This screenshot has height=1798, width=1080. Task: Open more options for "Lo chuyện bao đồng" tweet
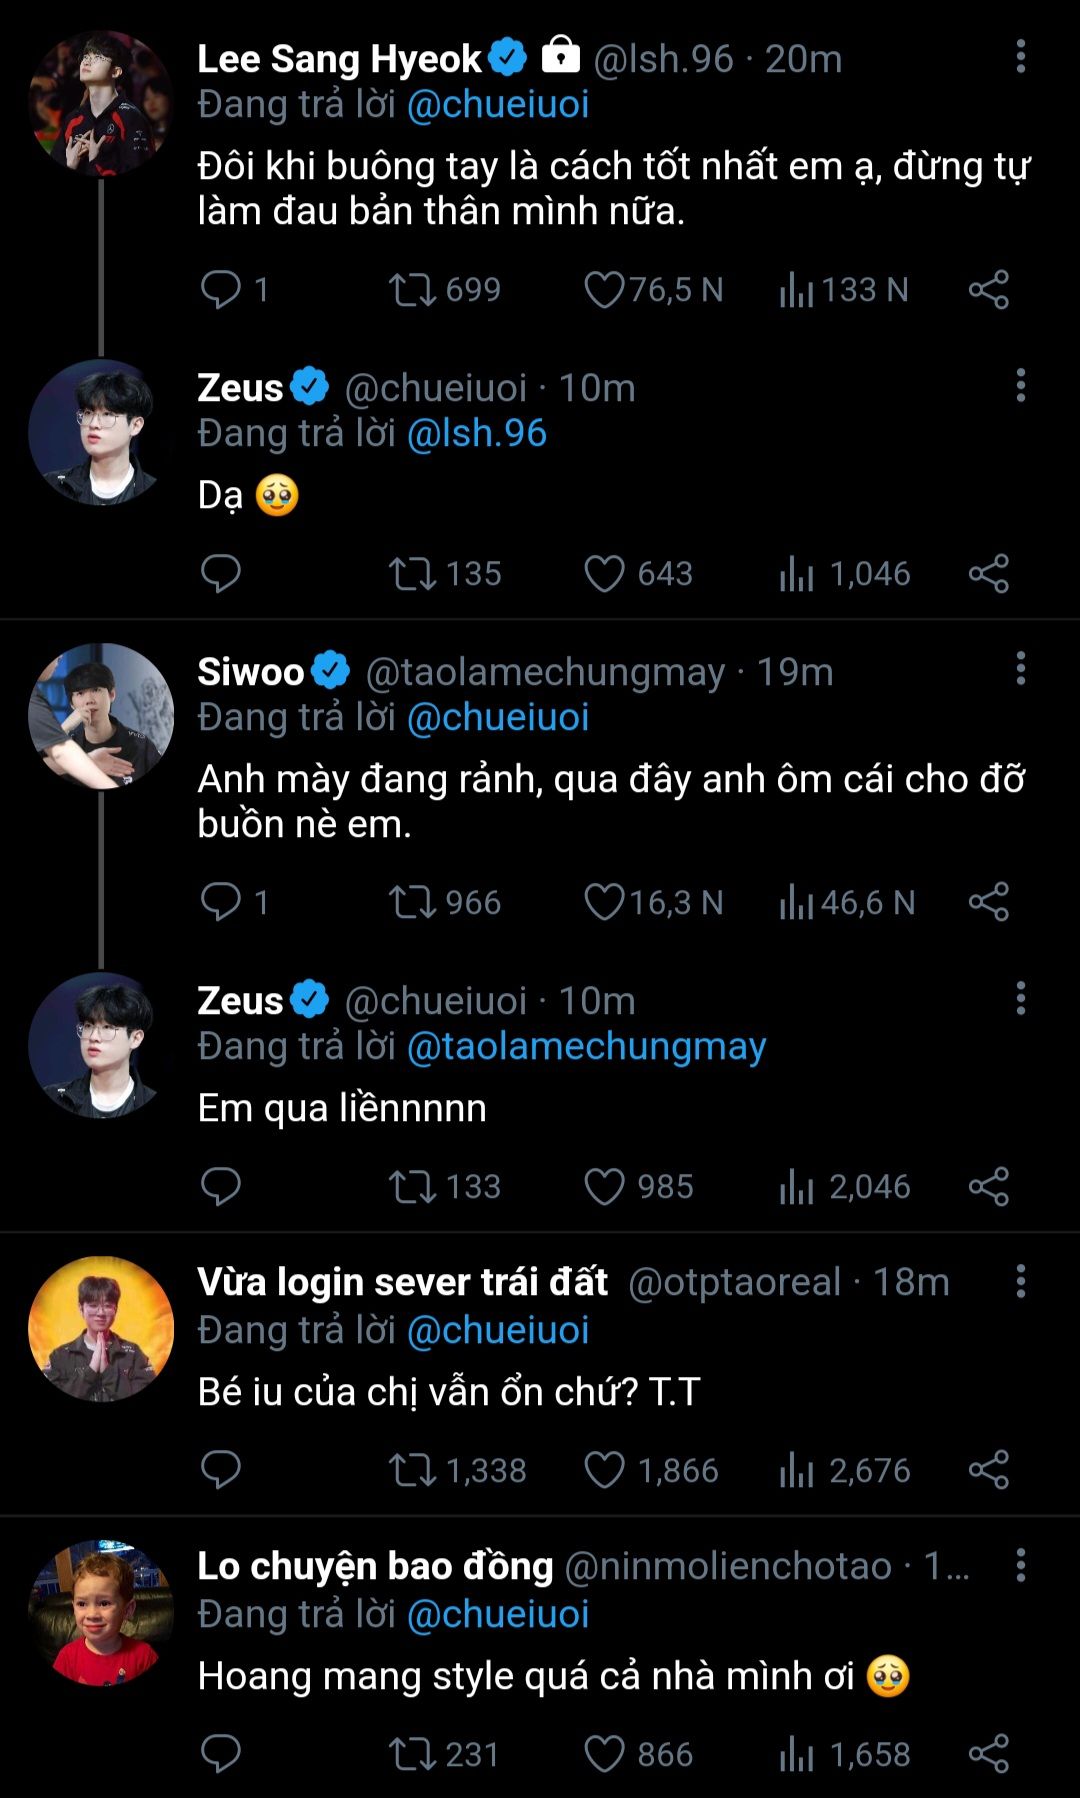[x=1020, y=1565]
